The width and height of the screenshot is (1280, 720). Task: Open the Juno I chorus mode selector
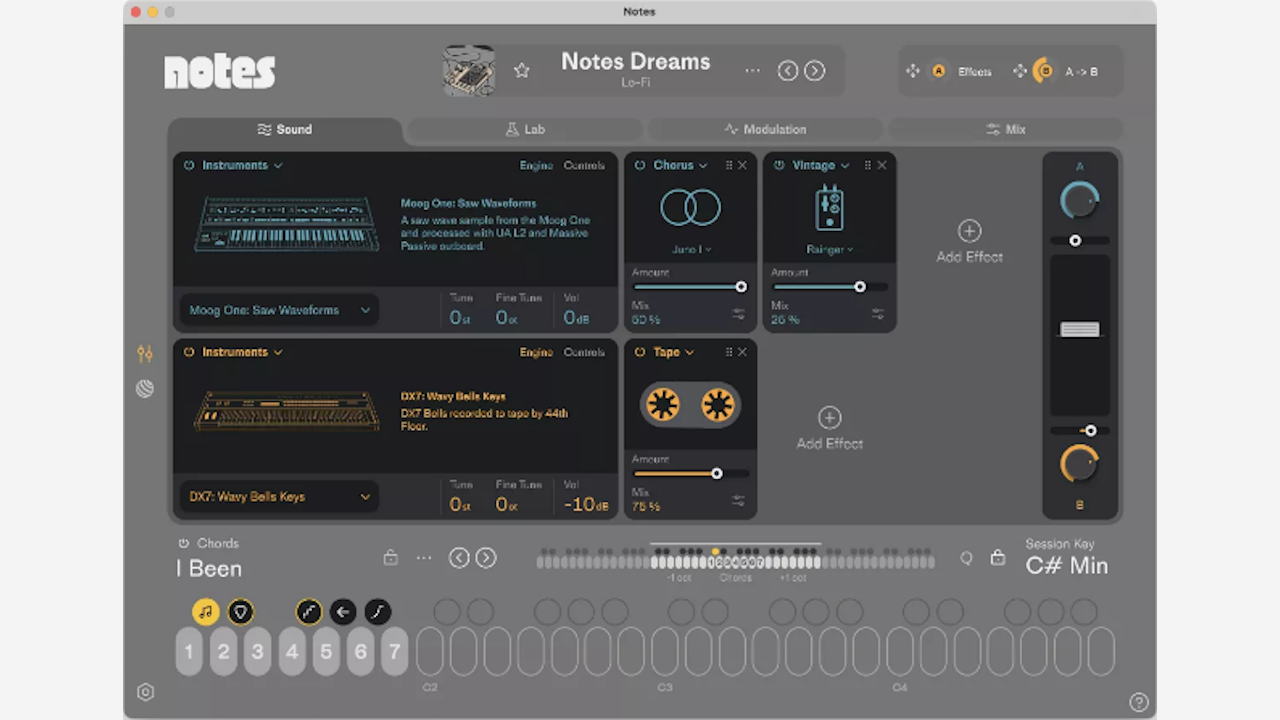[690, 249]
